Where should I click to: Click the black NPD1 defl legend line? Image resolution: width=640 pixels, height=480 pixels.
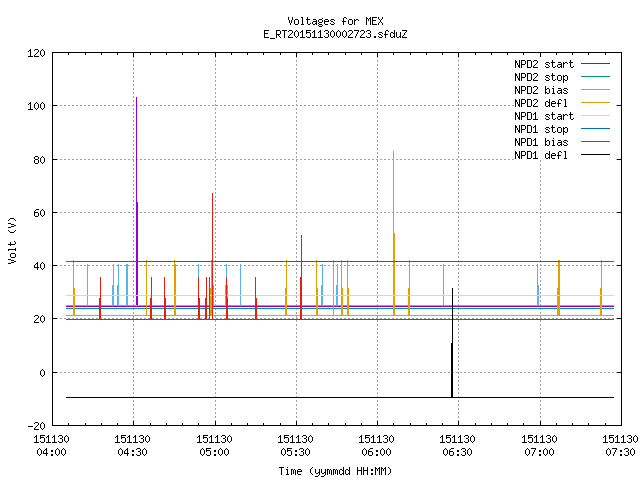(x=595, y=155)
